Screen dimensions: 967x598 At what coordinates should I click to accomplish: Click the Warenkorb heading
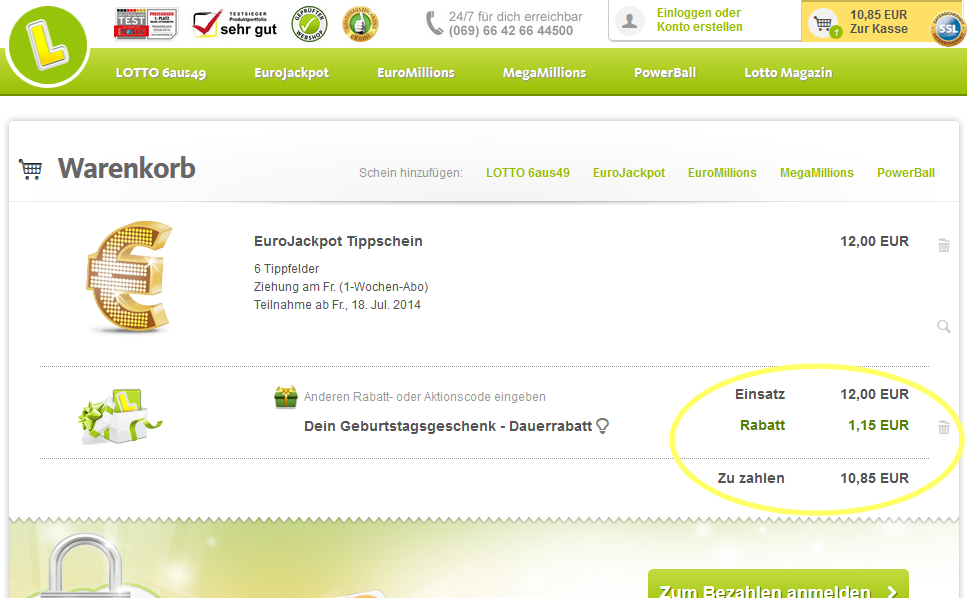[x=127, y=168]
